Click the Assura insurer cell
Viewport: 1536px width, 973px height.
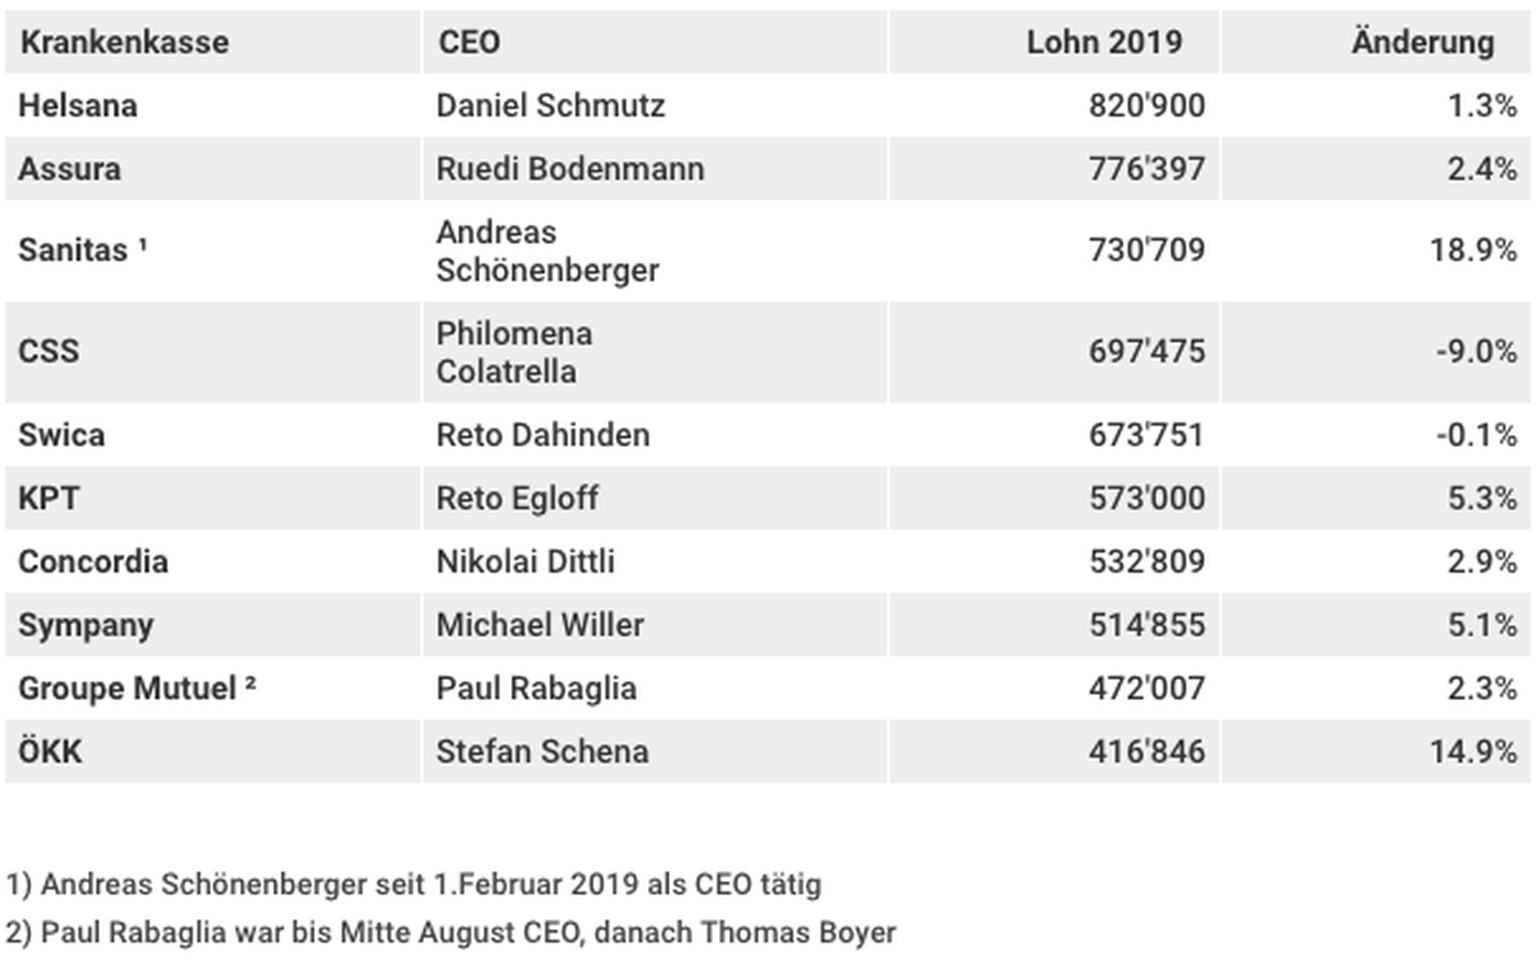70,169
